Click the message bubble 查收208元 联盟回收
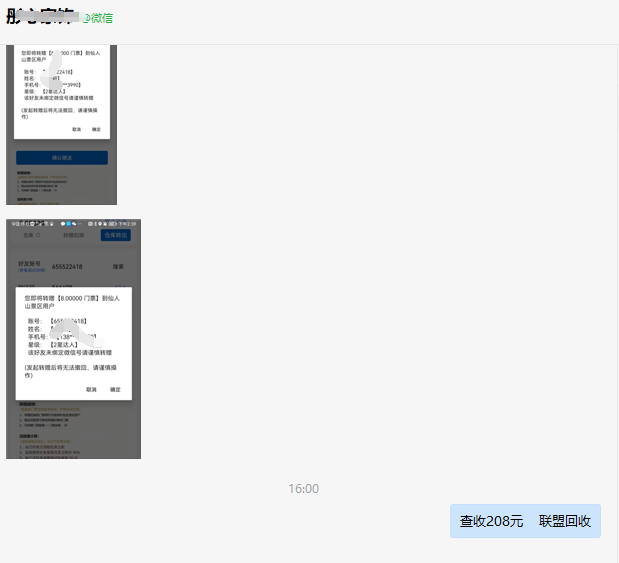The image size is (619, 563). [x=525, y=521]
